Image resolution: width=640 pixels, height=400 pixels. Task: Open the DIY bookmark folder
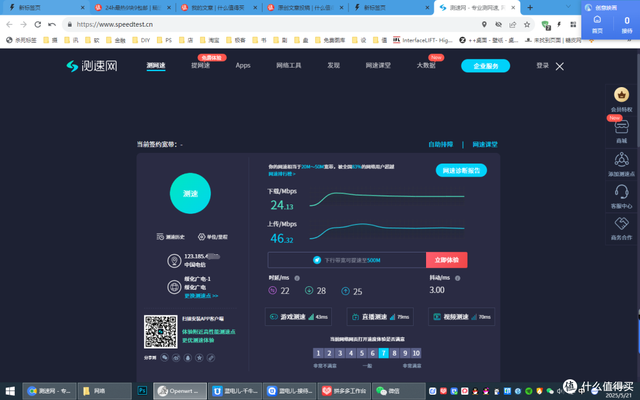(141, 40)
